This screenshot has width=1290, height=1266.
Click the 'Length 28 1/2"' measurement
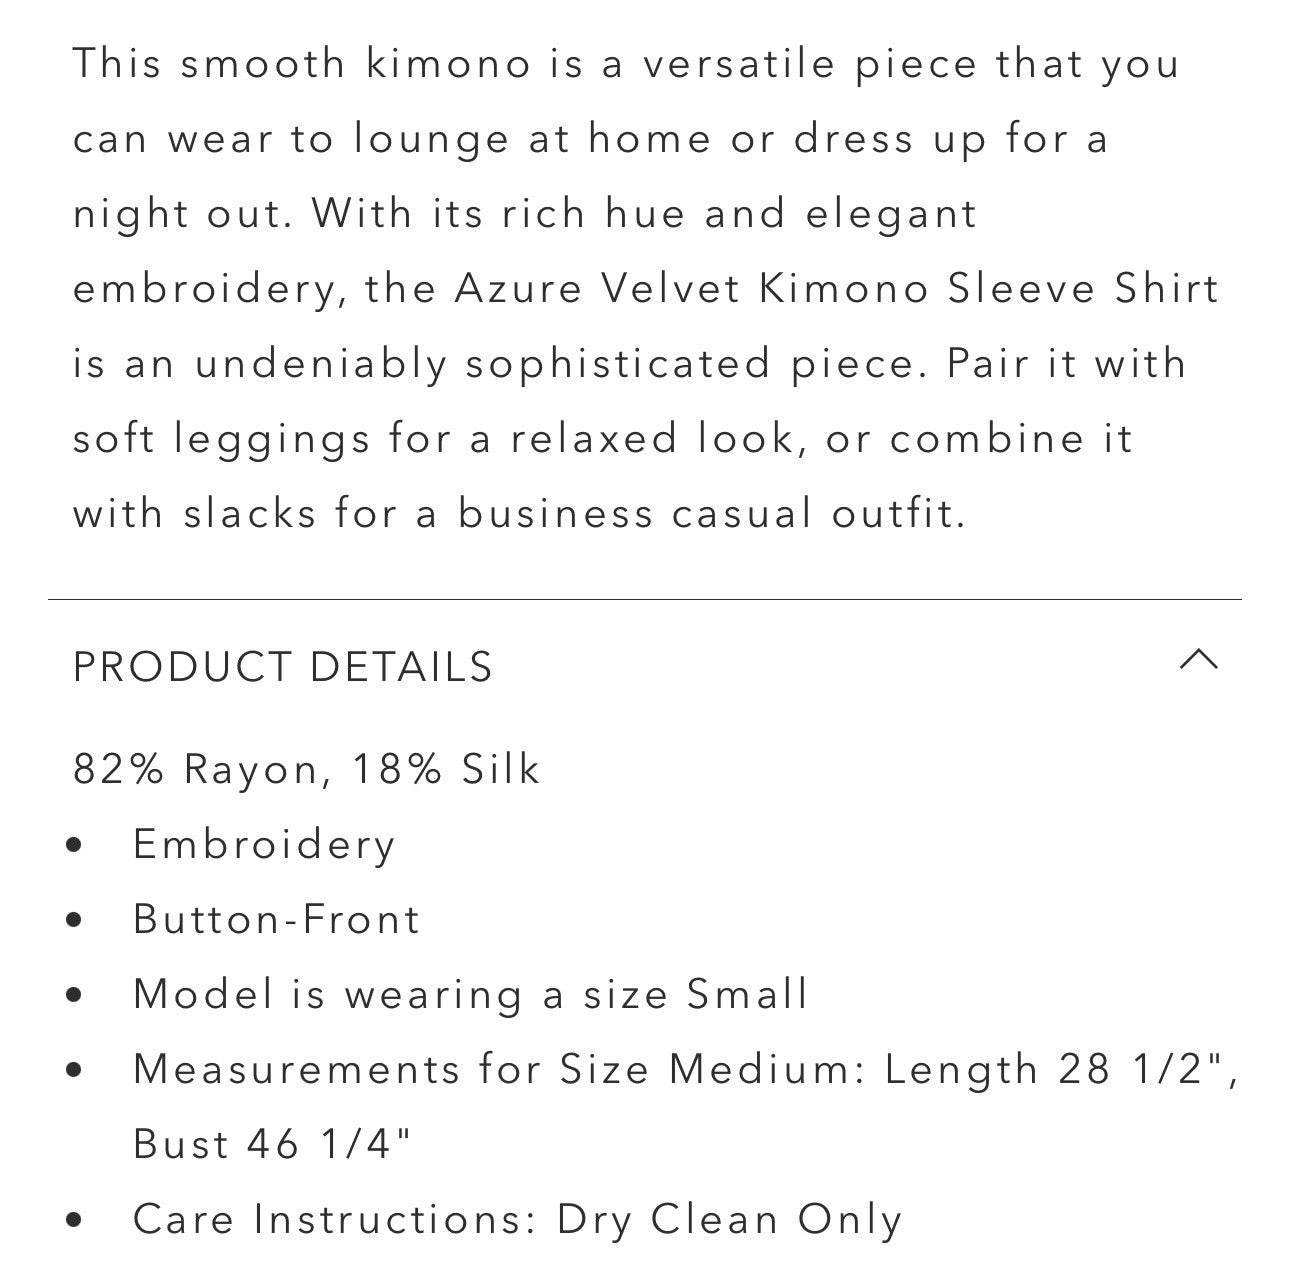[1060, 1070]
